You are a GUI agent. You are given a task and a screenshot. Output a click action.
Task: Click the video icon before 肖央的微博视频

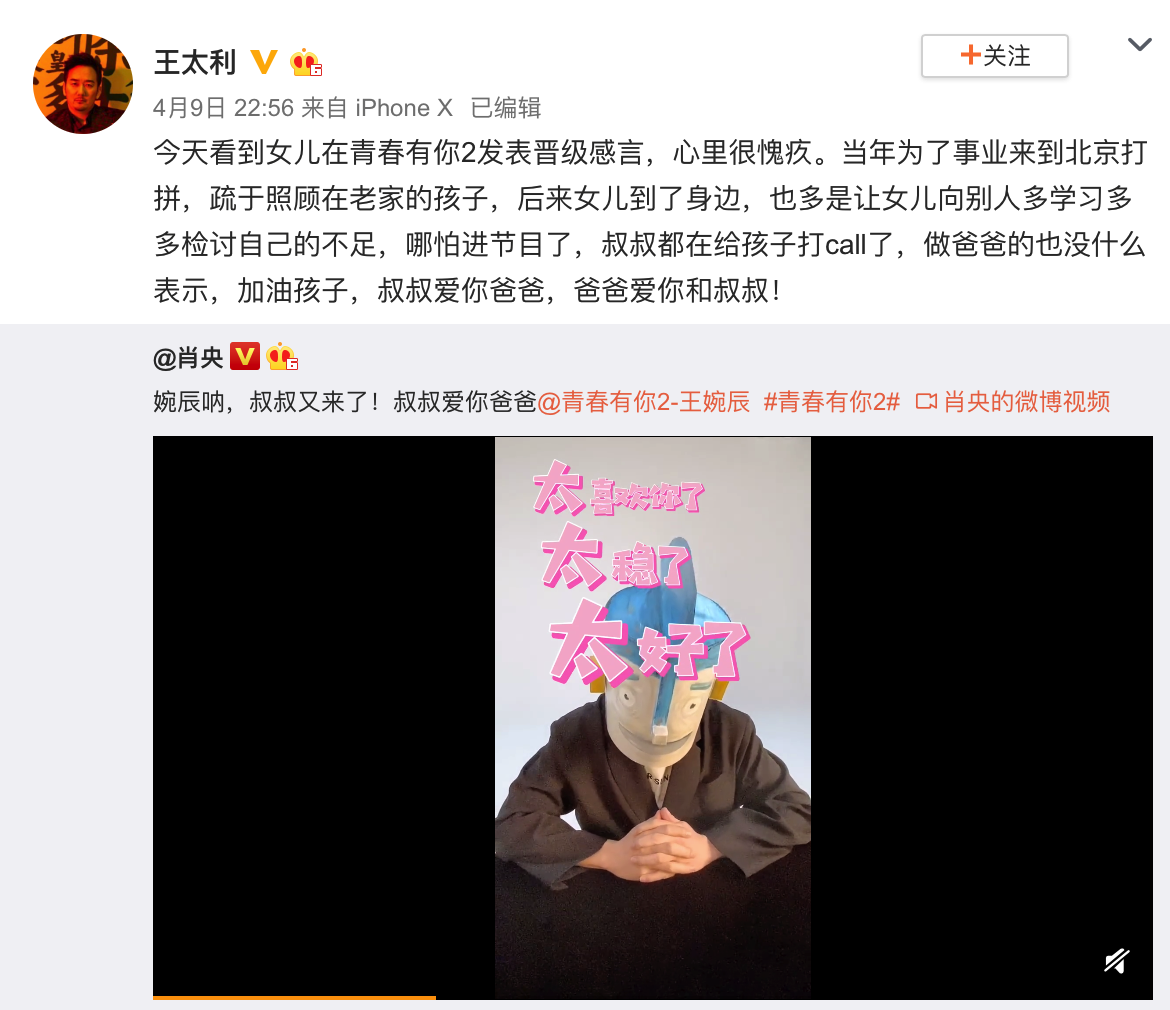click(x=926, y=401)
